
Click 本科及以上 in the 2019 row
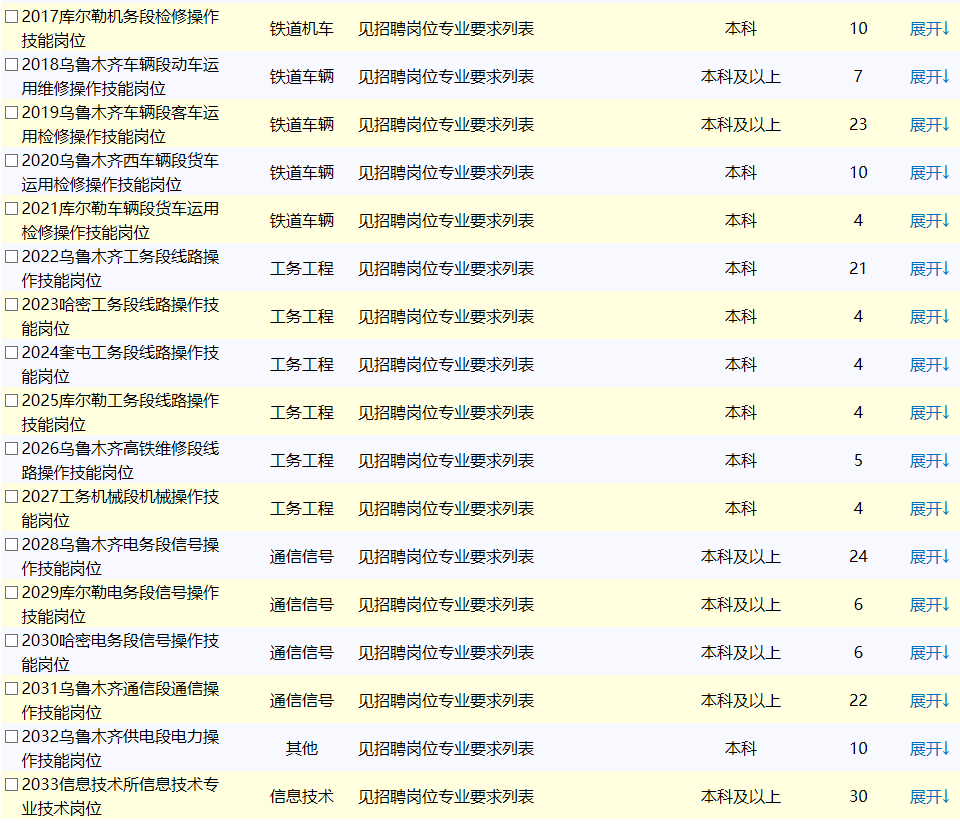point(741,125)
